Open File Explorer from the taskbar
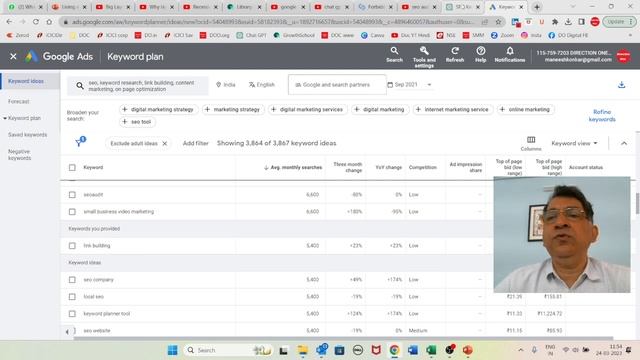Viewport: 640px width, 360px height. [302, 350]
